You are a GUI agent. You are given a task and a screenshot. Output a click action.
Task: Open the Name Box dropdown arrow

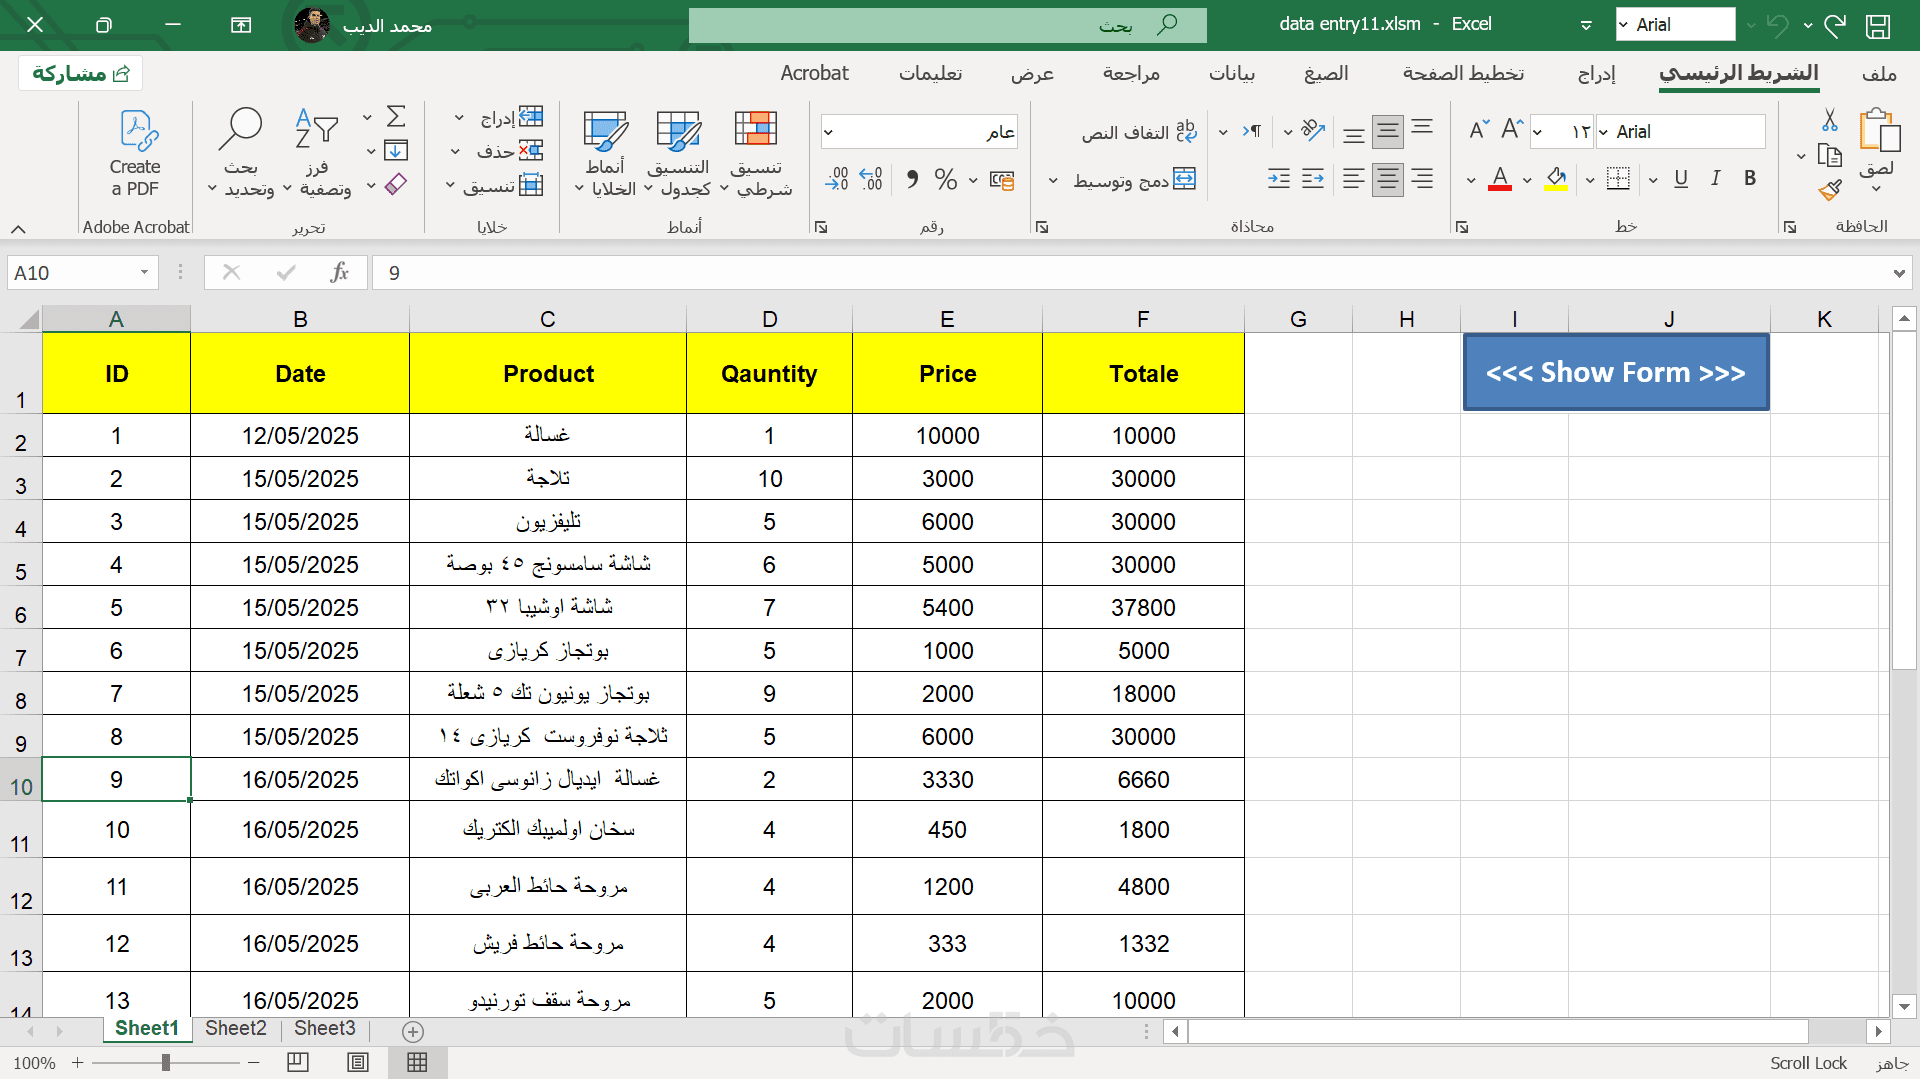pos(144,273)
